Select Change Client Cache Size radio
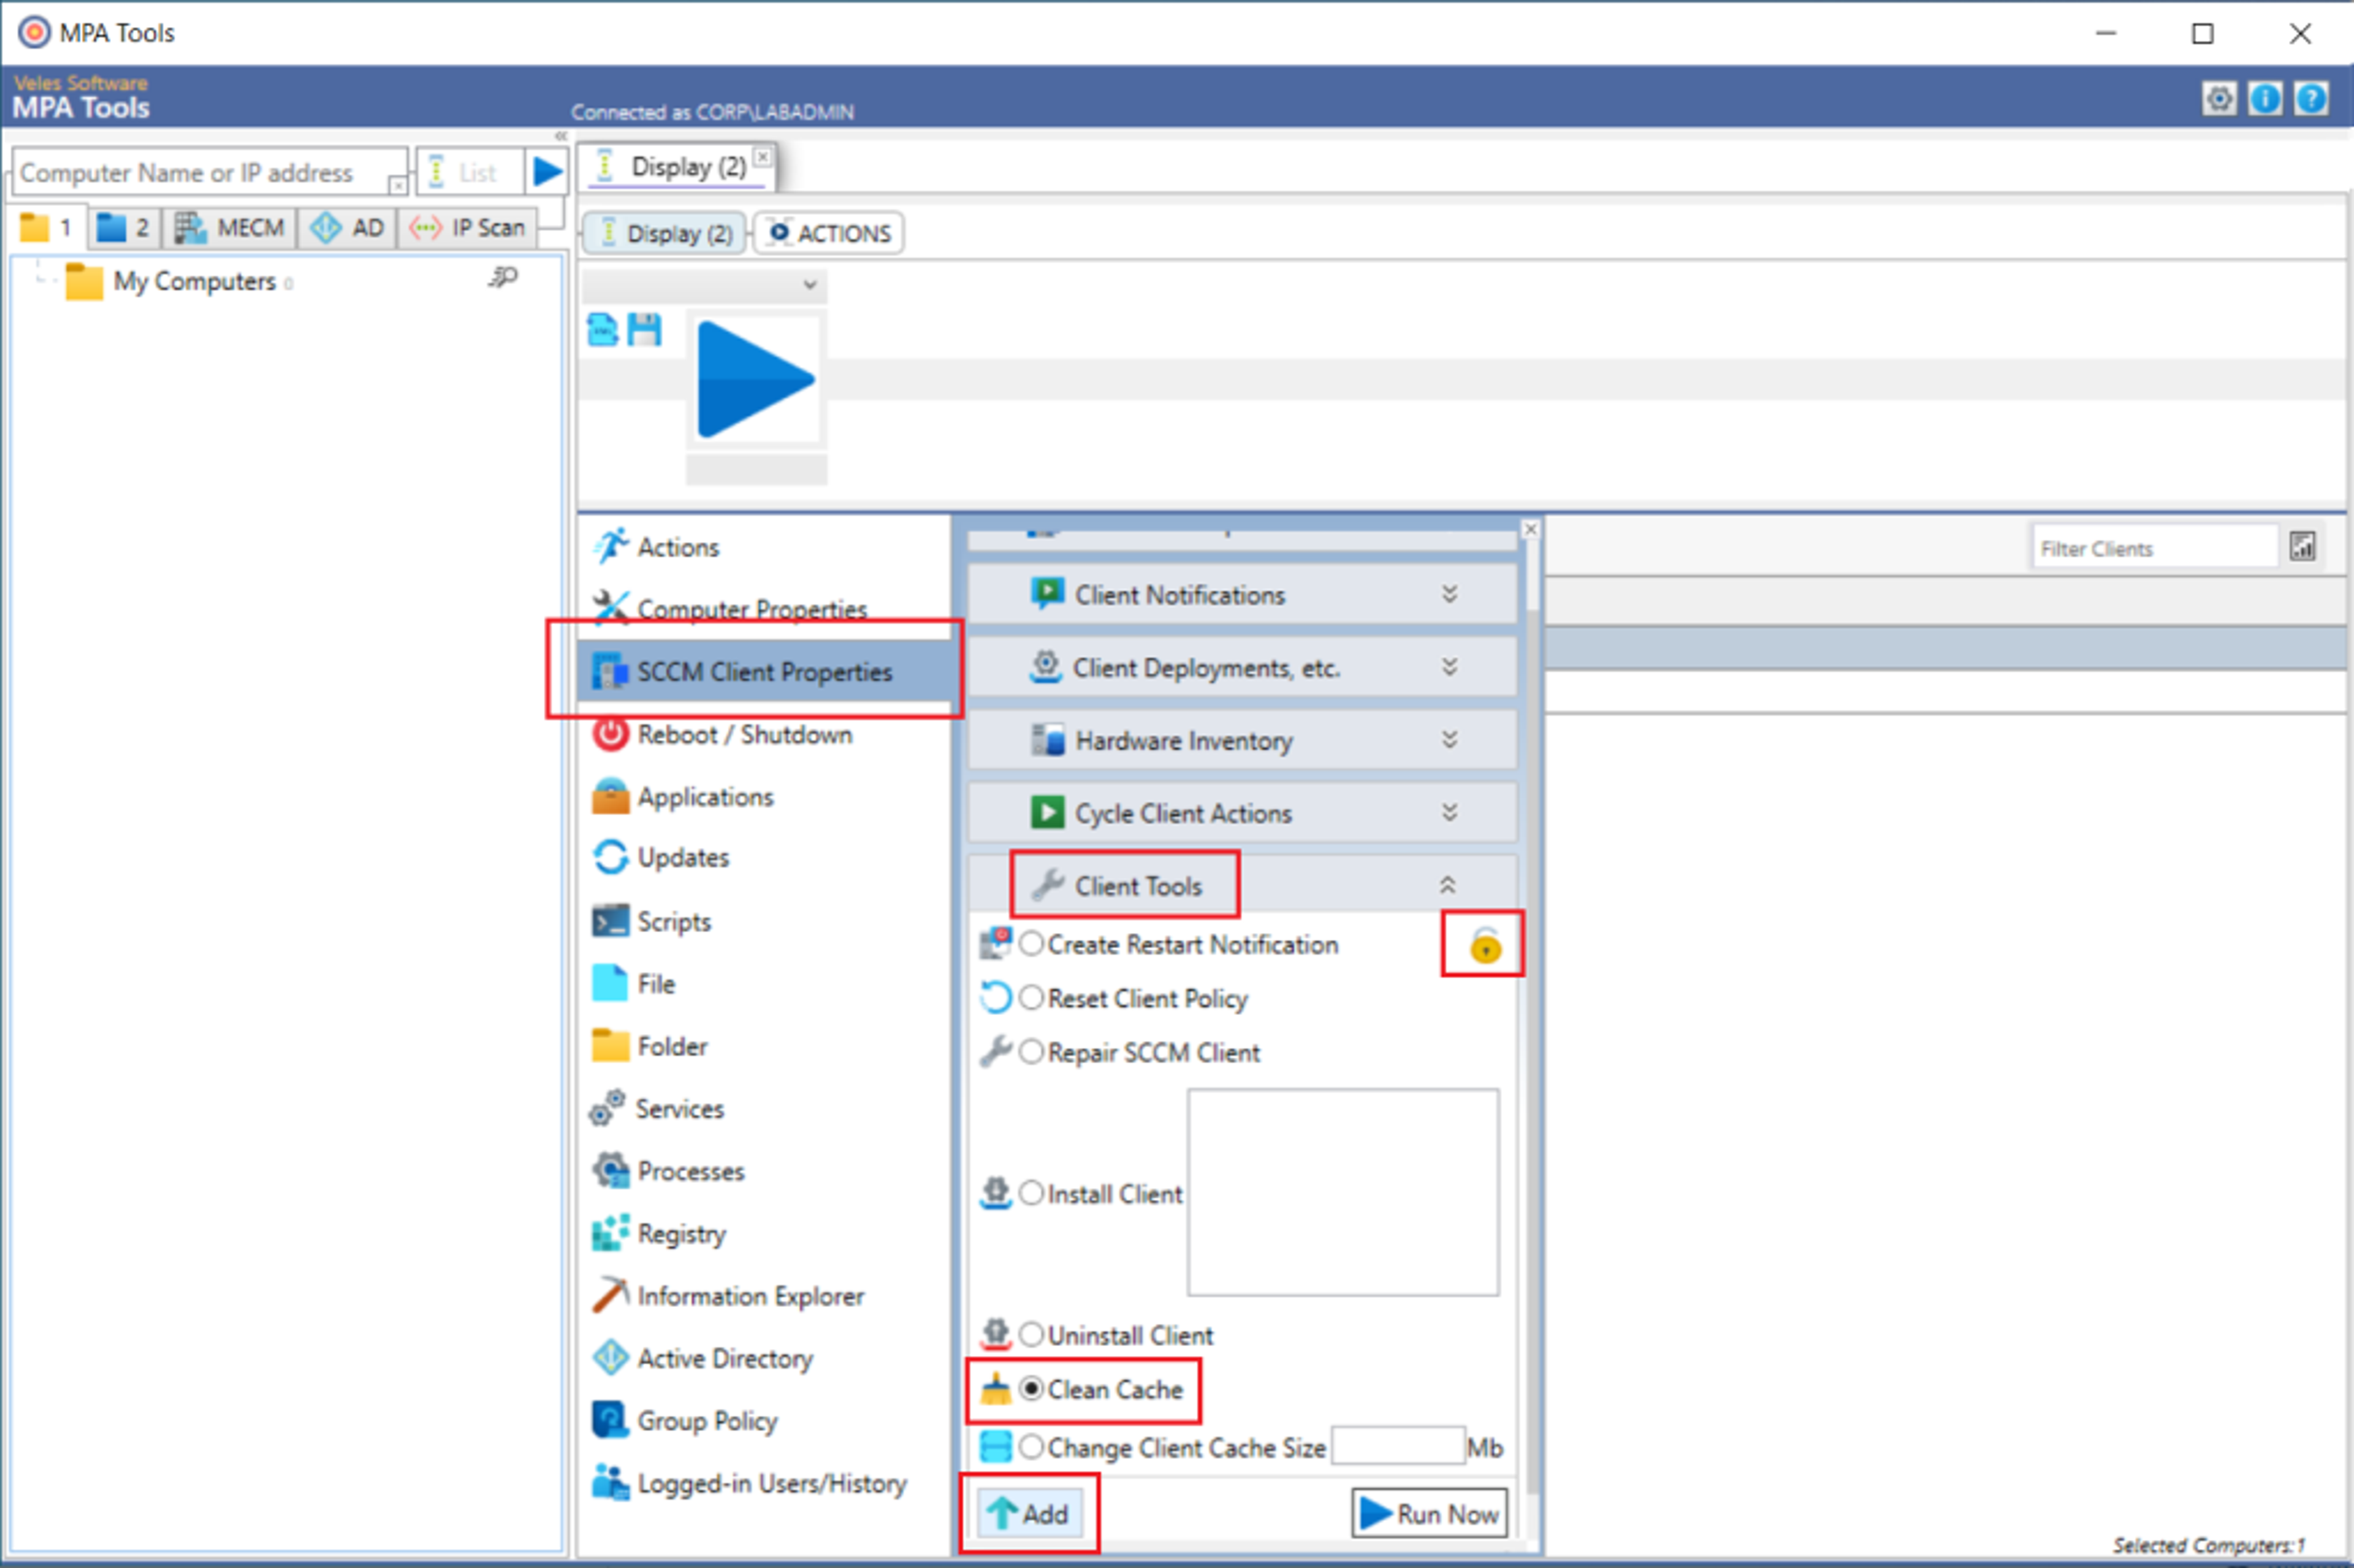 point(1031,1447)
